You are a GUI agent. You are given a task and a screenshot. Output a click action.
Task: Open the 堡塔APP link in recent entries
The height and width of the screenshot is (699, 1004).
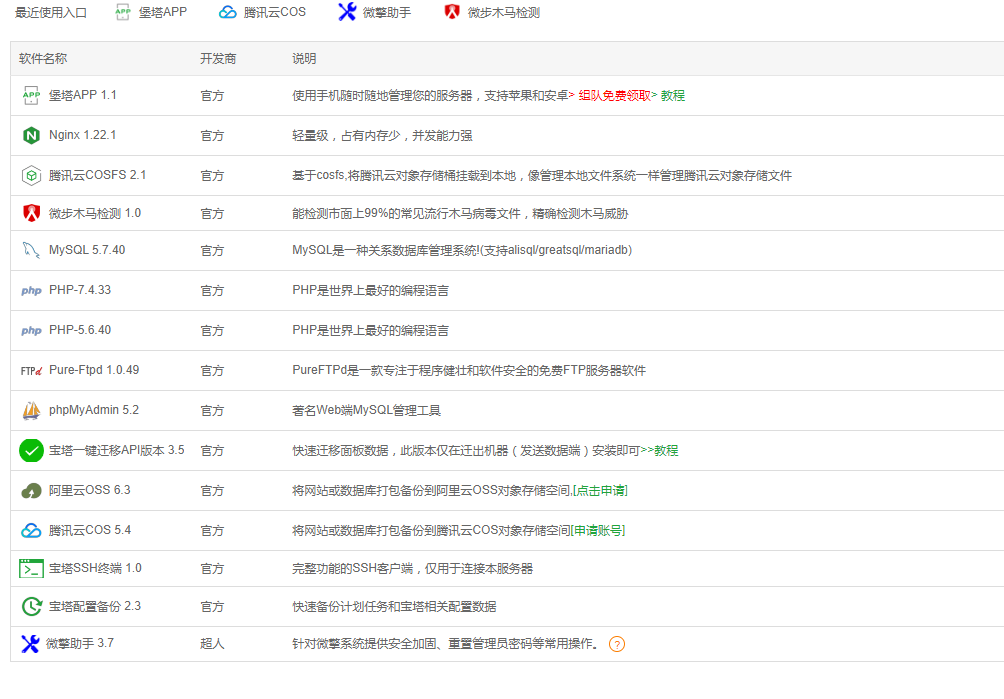pos(163,12)
